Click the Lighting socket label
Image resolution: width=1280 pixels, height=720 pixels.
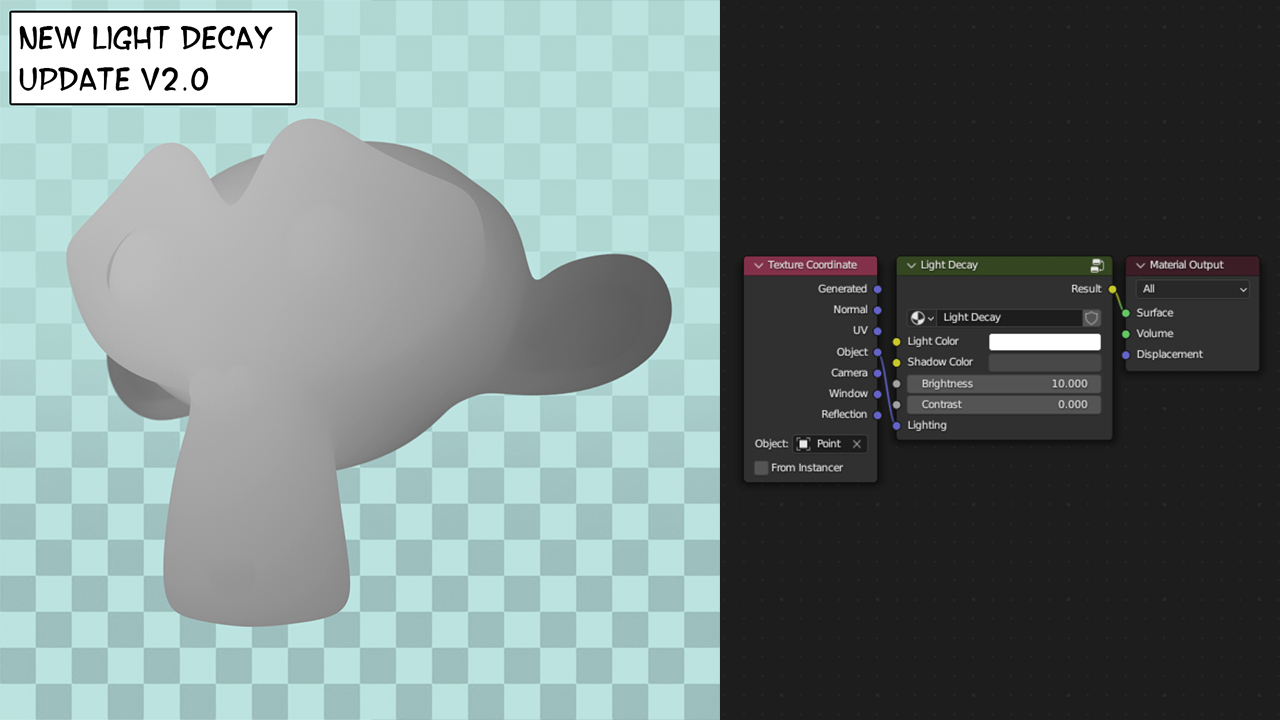coord(927,425)
